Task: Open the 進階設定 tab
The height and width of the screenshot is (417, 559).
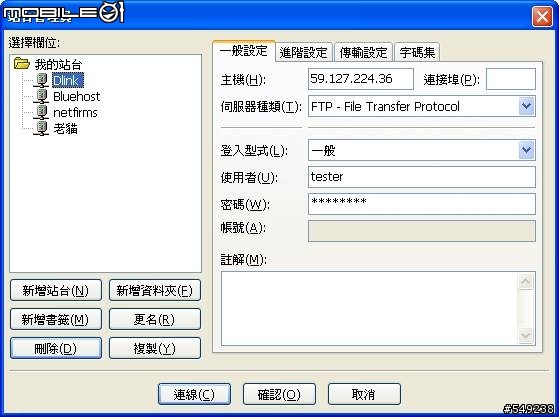Action: point(303,52)
